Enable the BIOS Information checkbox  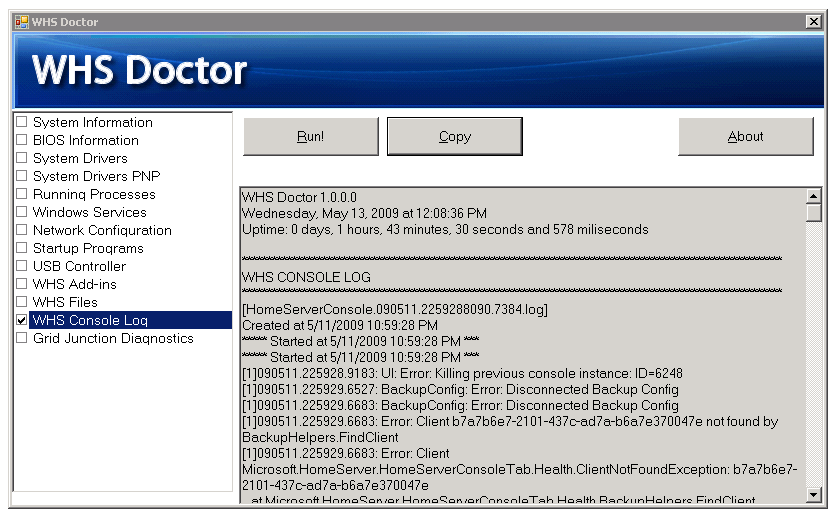click(22, 140)
